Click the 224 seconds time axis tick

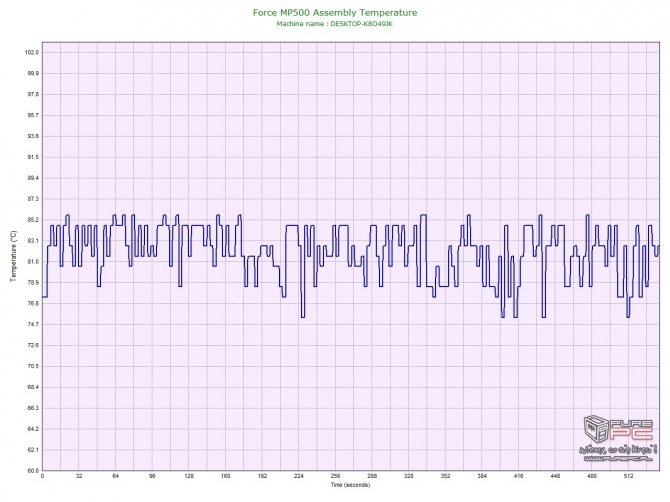point(299,476)
